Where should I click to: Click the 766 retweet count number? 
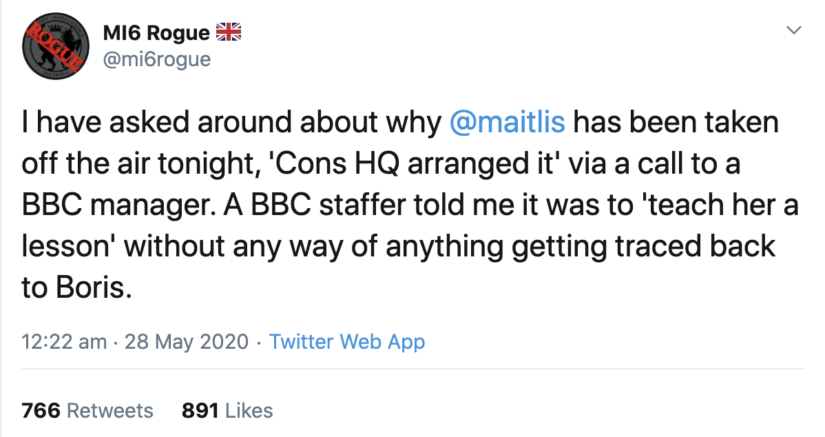point(41,411)
